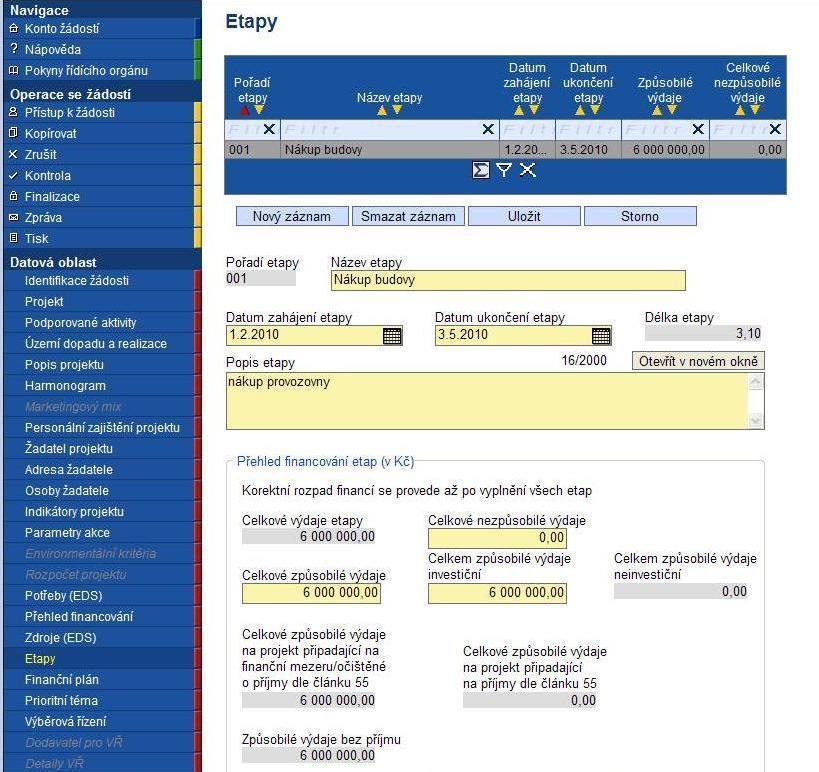Open calendar for Datum ukončení etapy

click(x=601, y=336)
